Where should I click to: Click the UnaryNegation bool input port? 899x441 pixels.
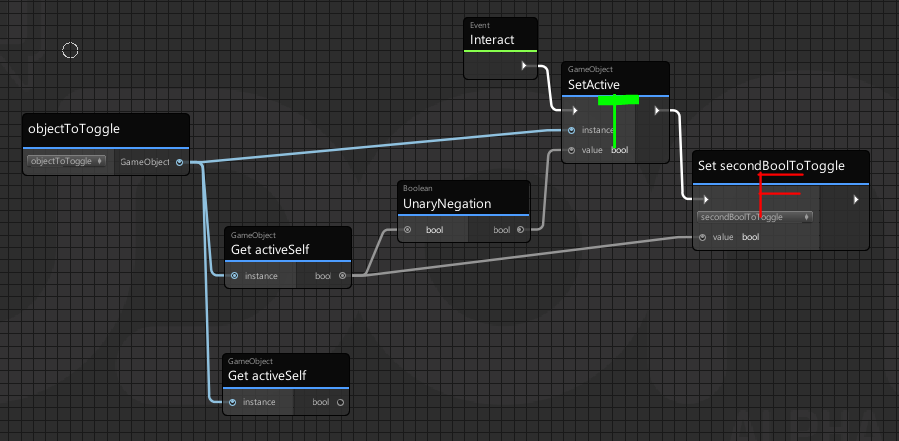coord(408,230)
